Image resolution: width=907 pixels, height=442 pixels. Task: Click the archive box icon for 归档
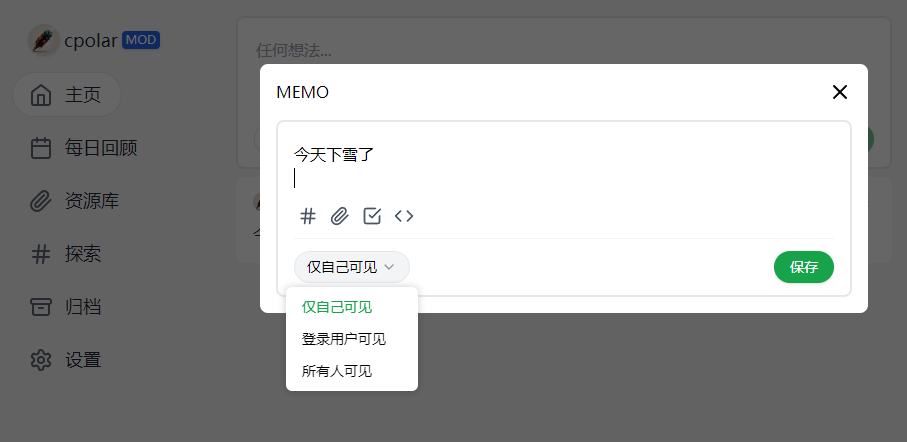click(40, 307)
